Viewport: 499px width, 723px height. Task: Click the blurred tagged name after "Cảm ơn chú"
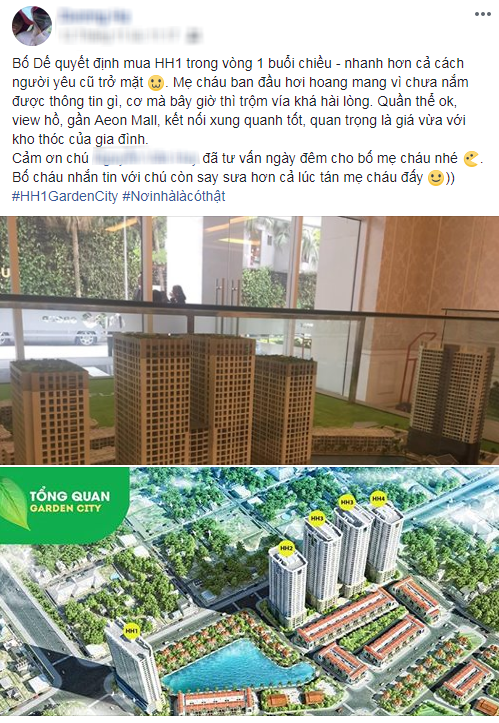click(x=145, y=158)
